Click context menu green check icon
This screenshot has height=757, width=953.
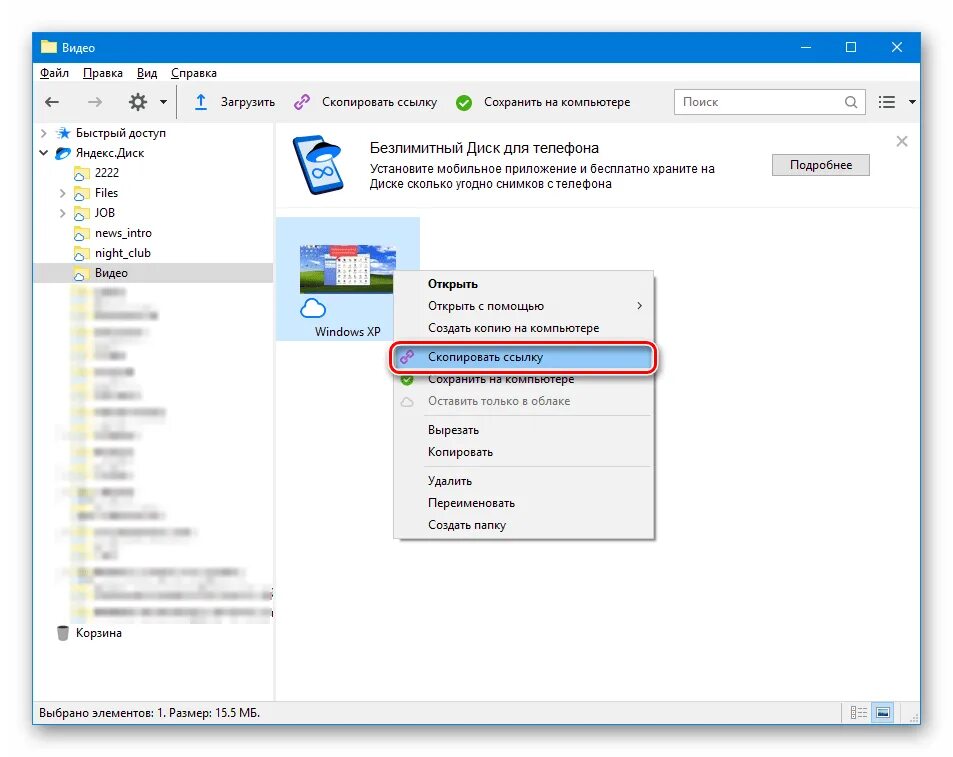click(x=407, y=380)
